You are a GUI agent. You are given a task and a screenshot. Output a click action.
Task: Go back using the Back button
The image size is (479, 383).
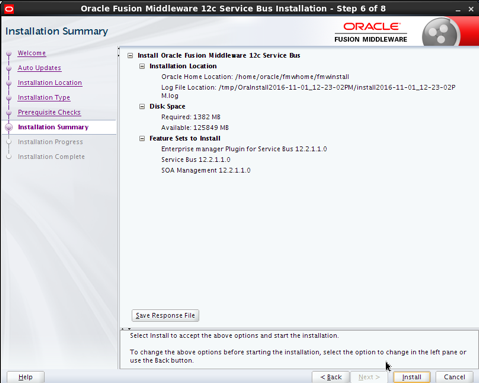click(331, 377)
